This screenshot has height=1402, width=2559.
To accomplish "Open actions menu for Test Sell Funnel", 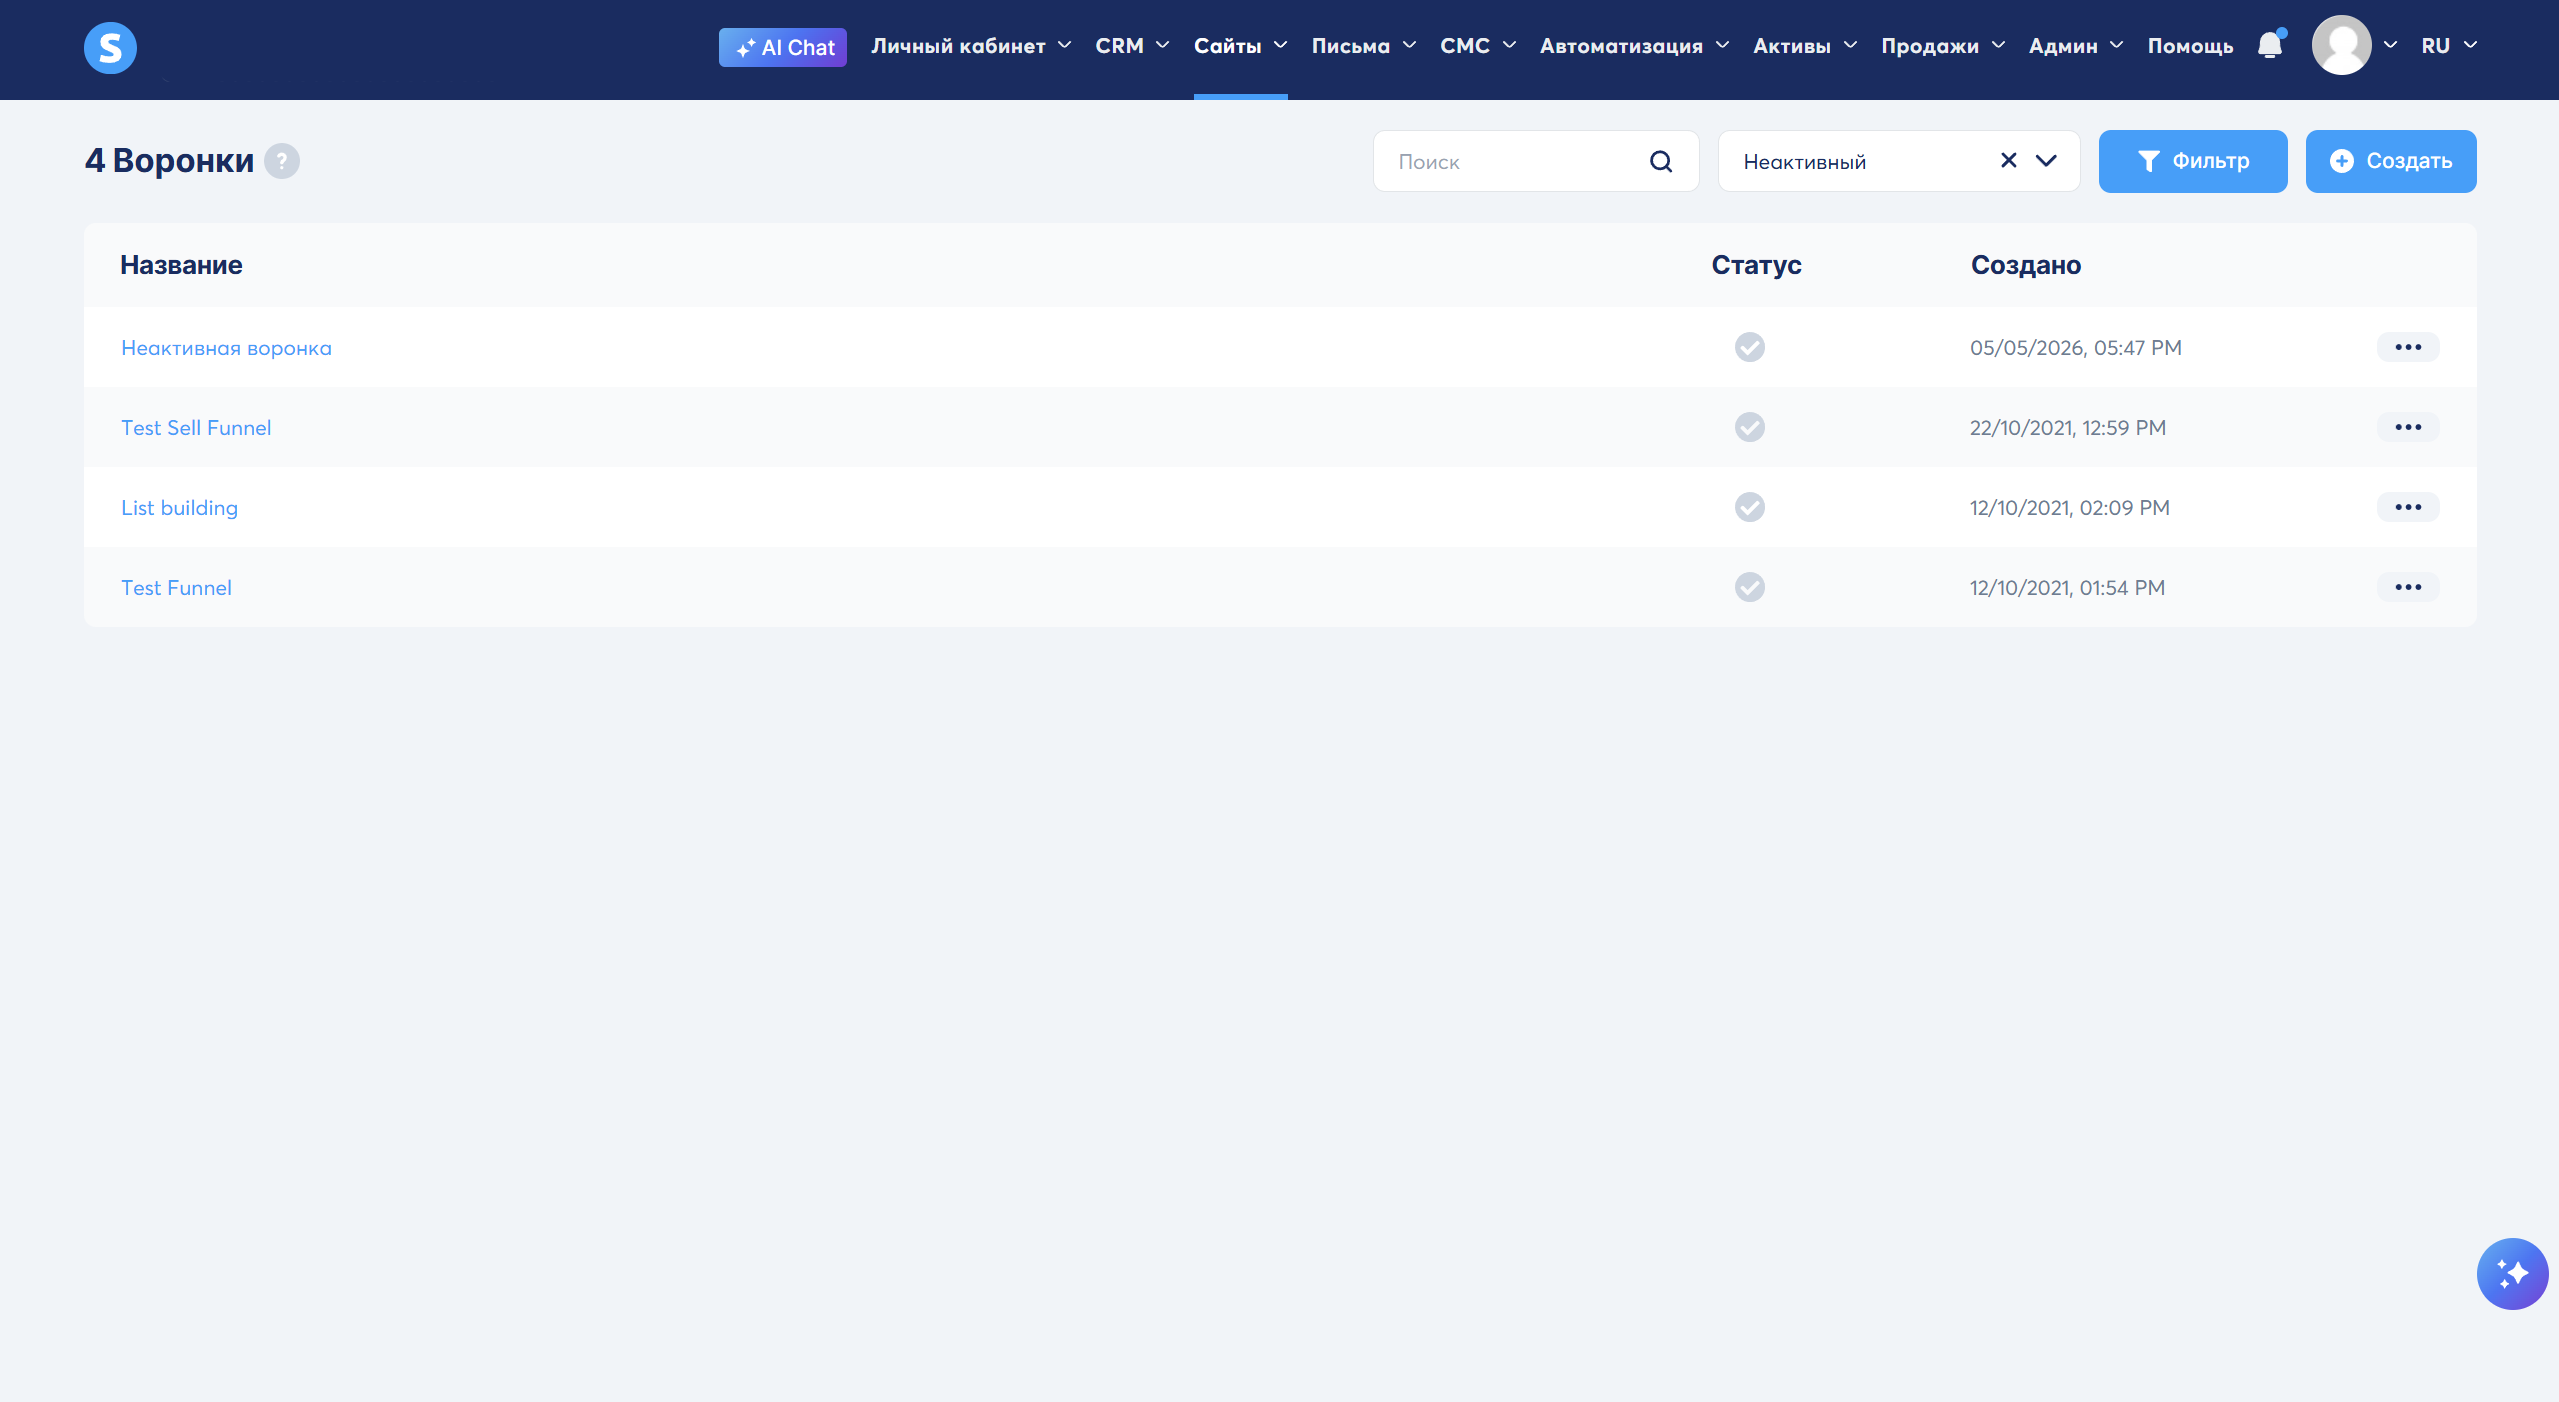I will tap(2408, 427).
